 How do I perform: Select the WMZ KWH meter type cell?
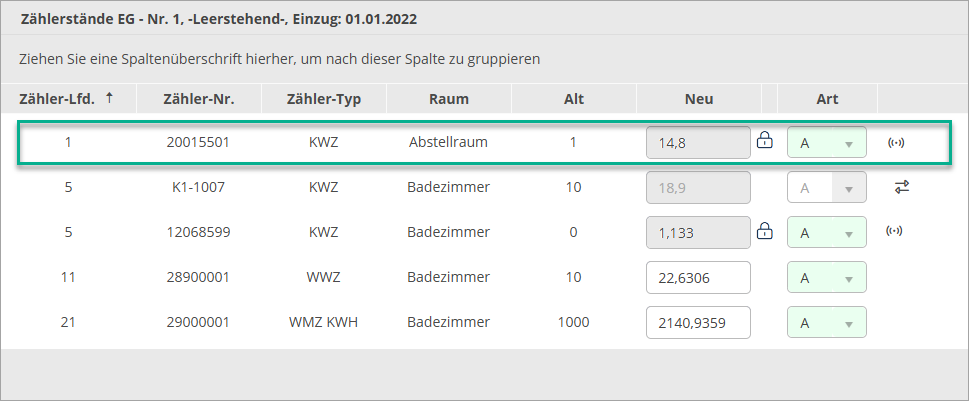click(x=323, y=322)
